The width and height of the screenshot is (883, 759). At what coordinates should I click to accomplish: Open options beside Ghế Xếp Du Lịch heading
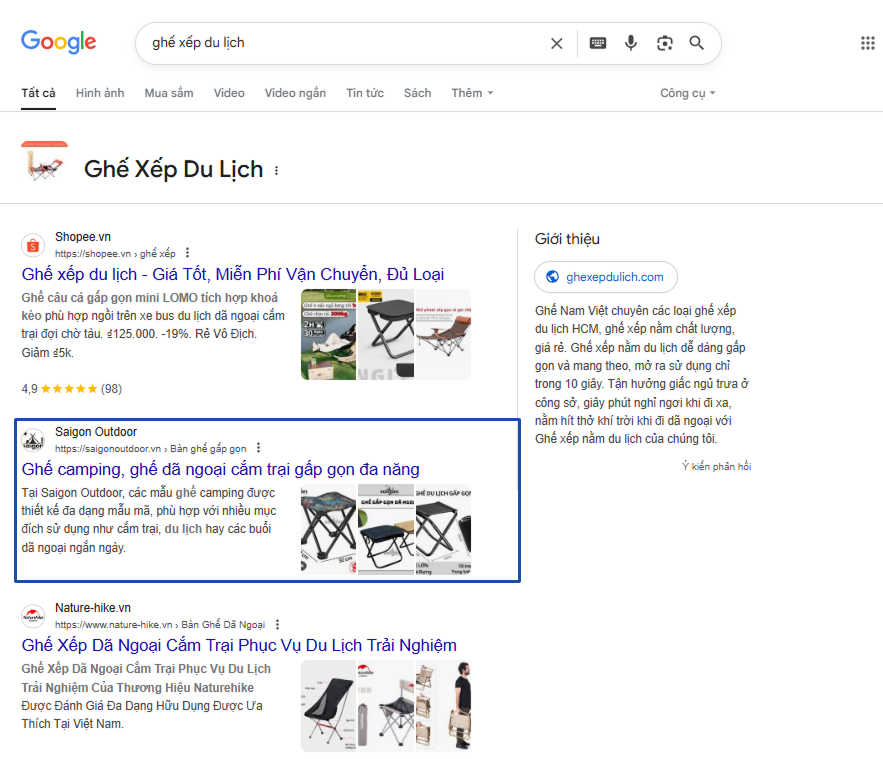click(277, 170)
